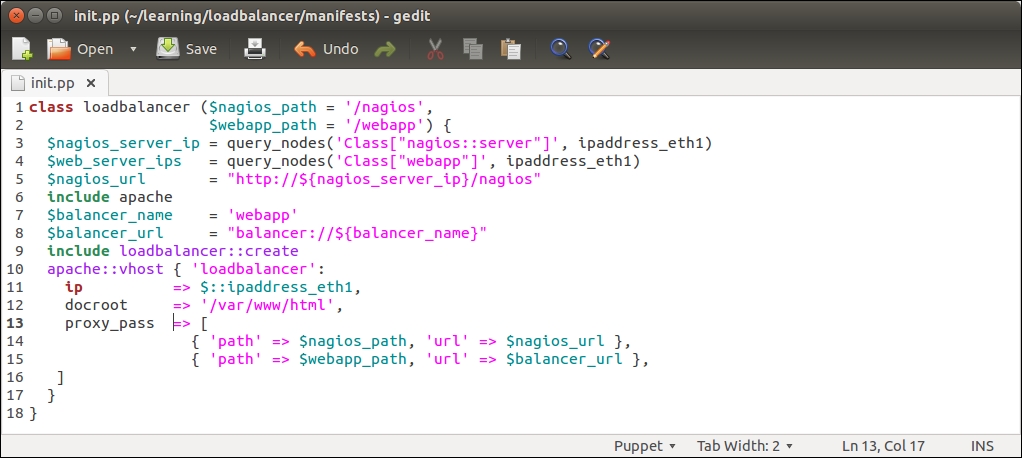Click the Open file folder icon
Image resolution: width=1022 pixels, height=458 pixels.
60,49
